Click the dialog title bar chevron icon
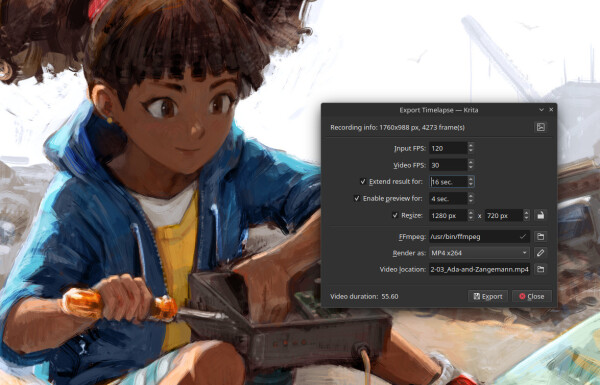 coord(541,110)
